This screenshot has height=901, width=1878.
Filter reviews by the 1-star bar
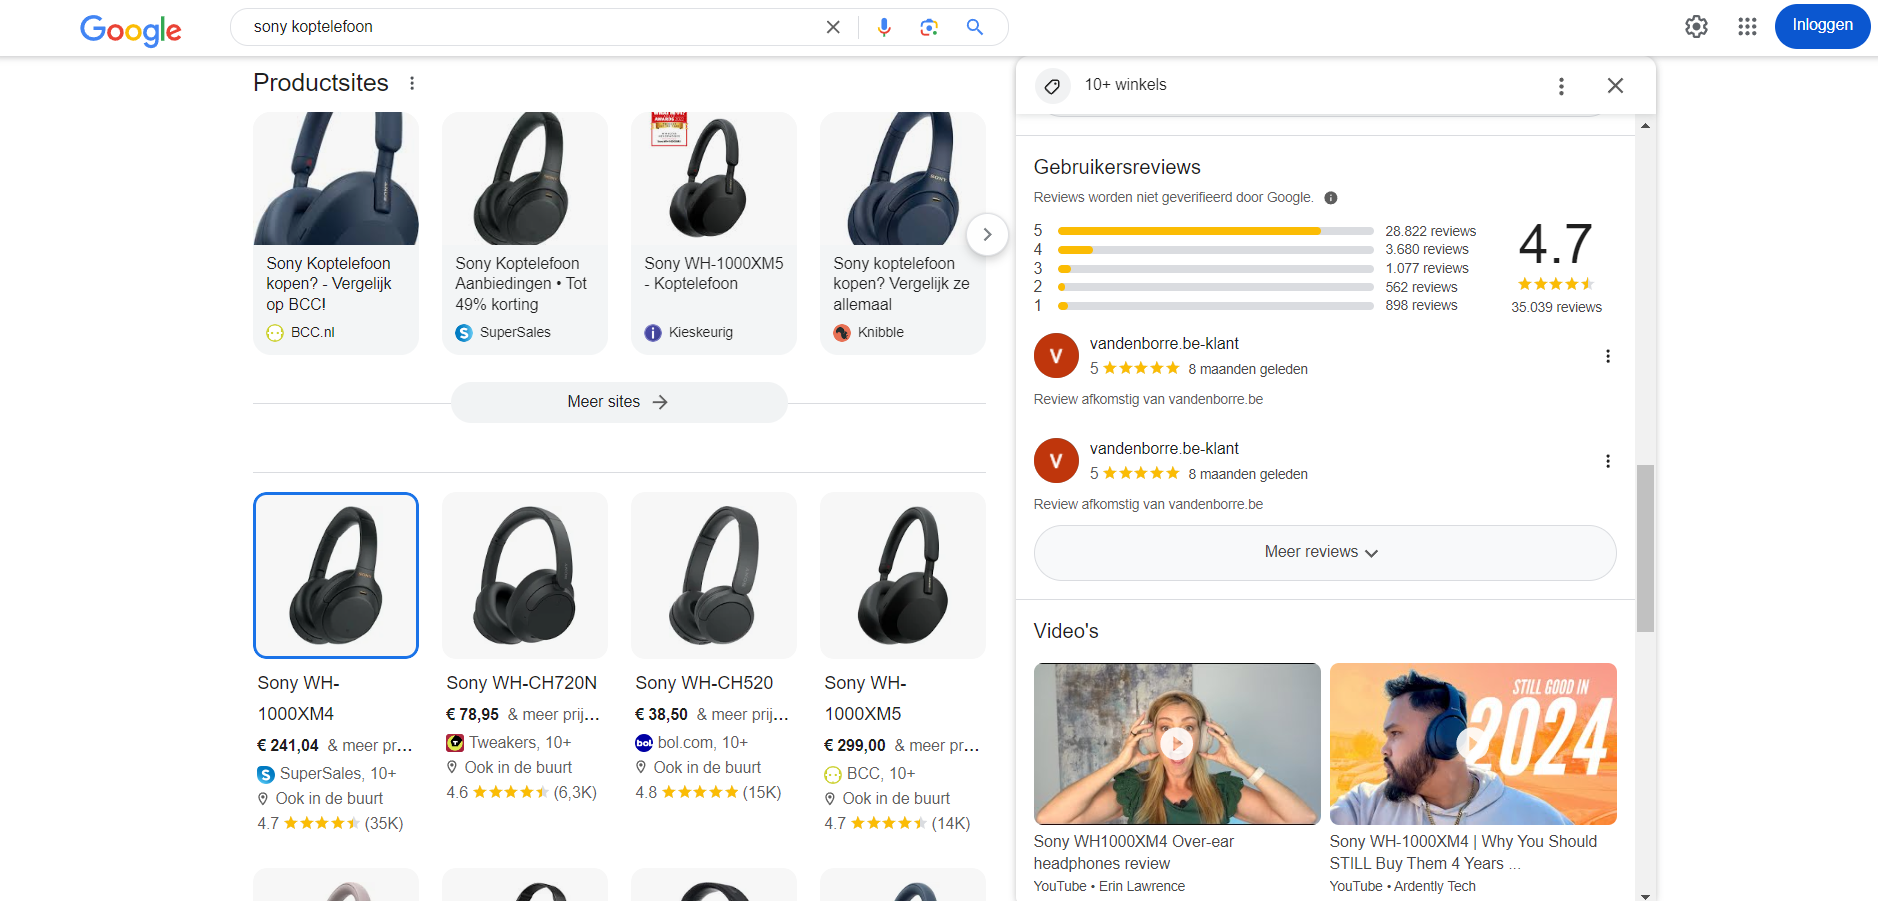pyautogui.click(x=1215, y=306)
